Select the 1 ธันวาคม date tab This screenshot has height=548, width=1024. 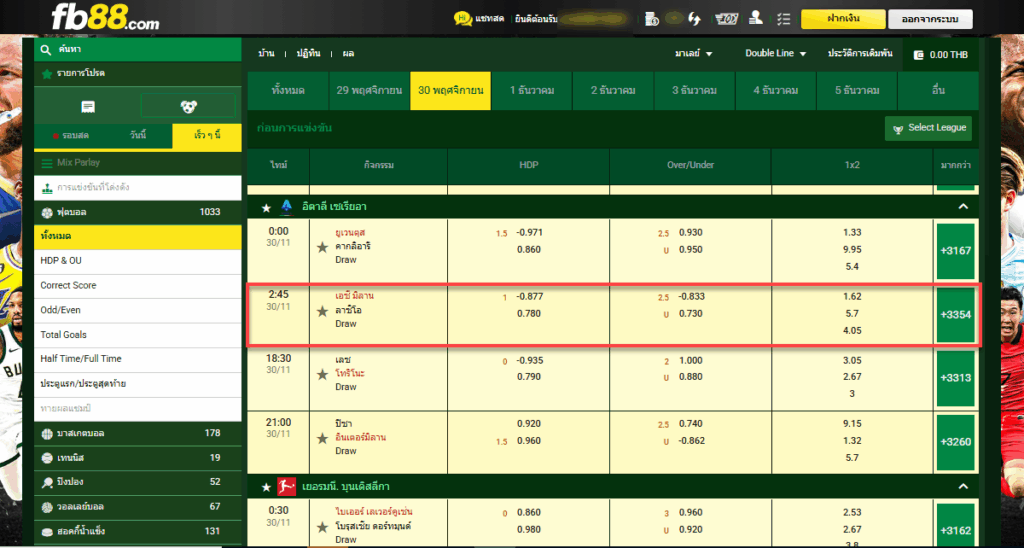tap(532, 91)
